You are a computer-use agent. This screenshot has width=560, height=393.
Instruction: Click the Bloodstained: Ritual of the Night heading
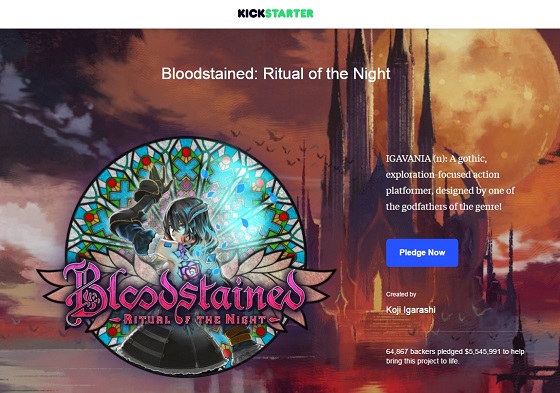coord(275,74)
